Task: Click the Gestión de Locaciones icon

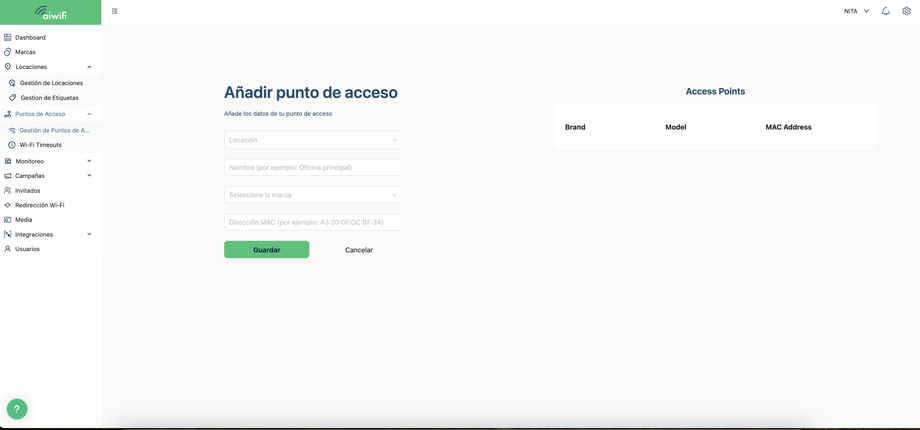Action: [x=12, y=83]
